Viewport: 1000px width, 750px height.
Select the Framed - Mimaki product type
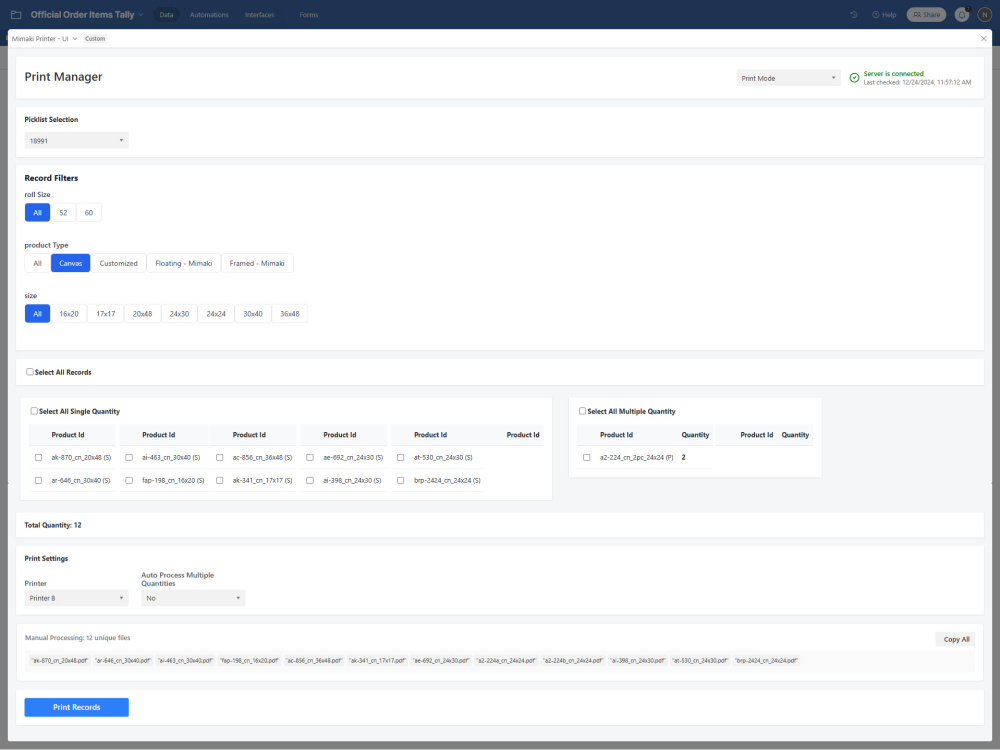(257, 263)
